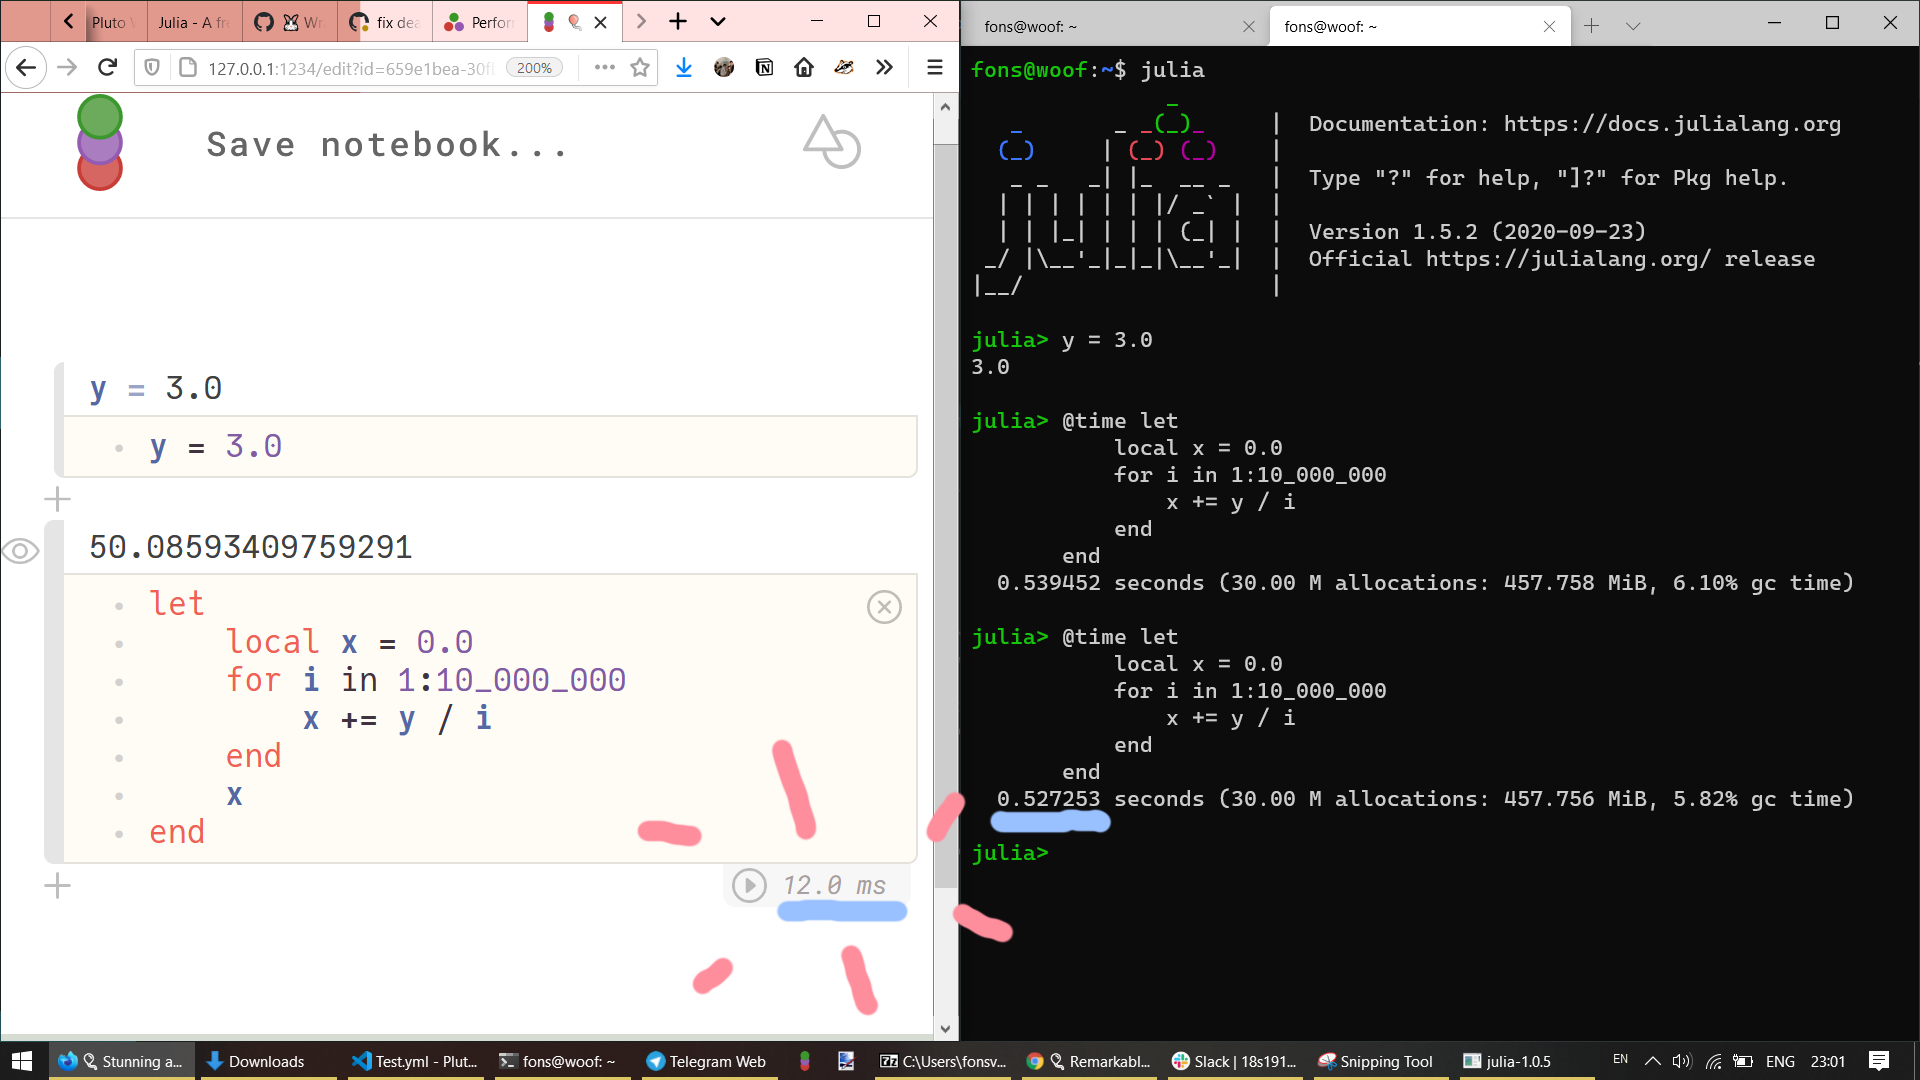This screenshot has height=1080, width=1920.
Task: Reload the Pluto notebook page
Action: click(108, 68)
